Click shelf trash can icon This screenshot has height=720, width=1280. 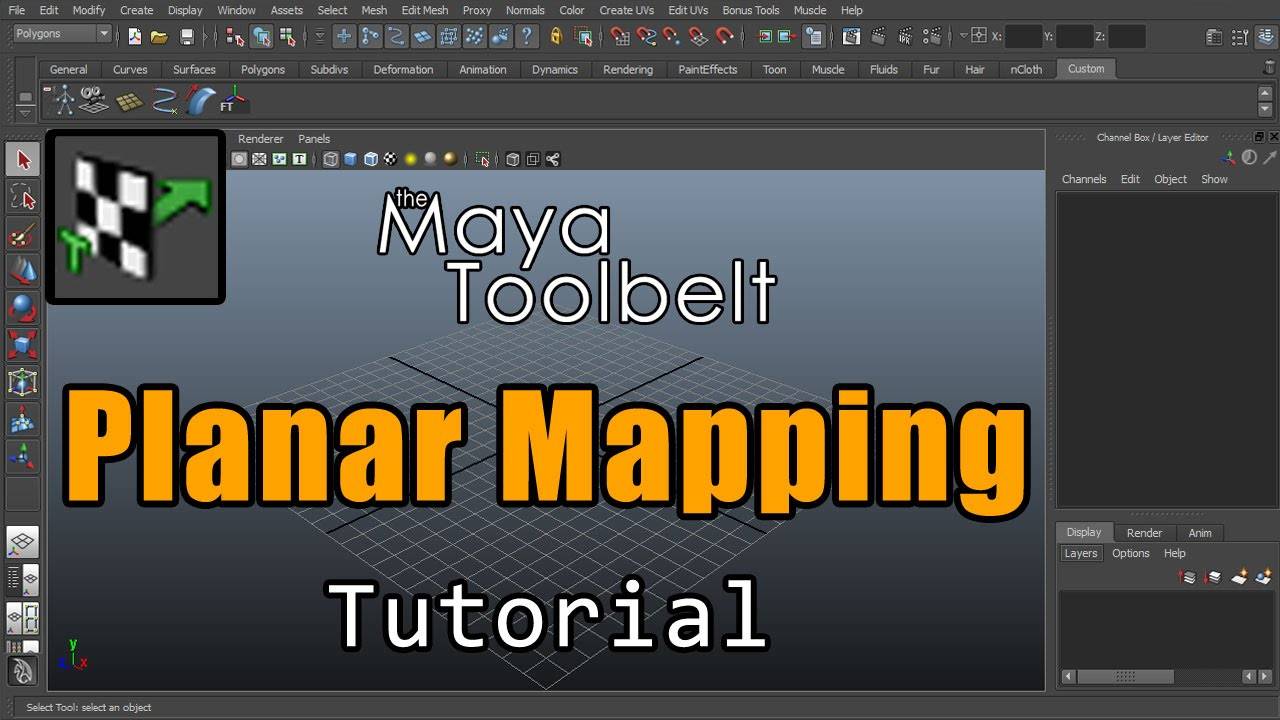pos(1269,68)
